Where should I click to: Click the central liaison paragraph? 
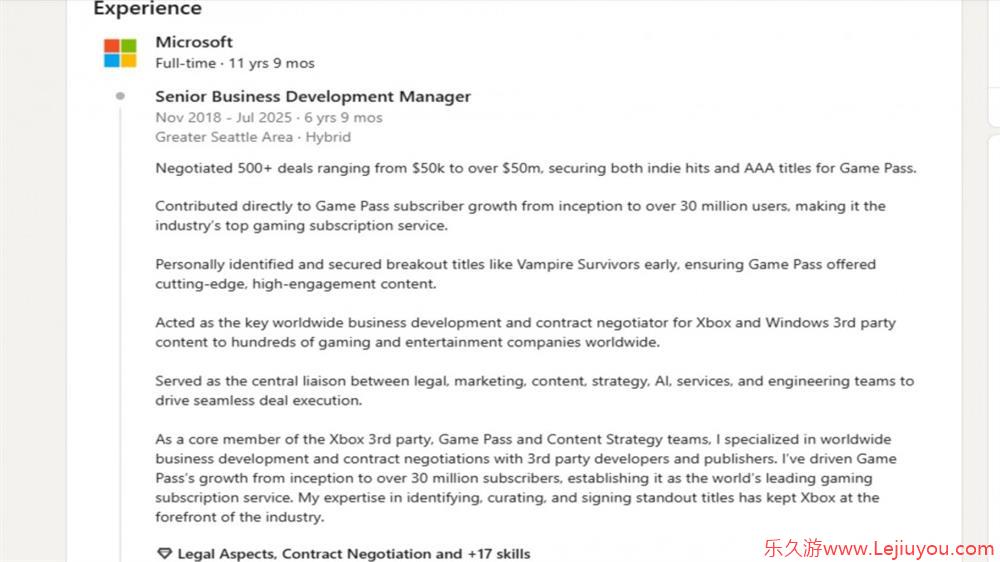534,390
